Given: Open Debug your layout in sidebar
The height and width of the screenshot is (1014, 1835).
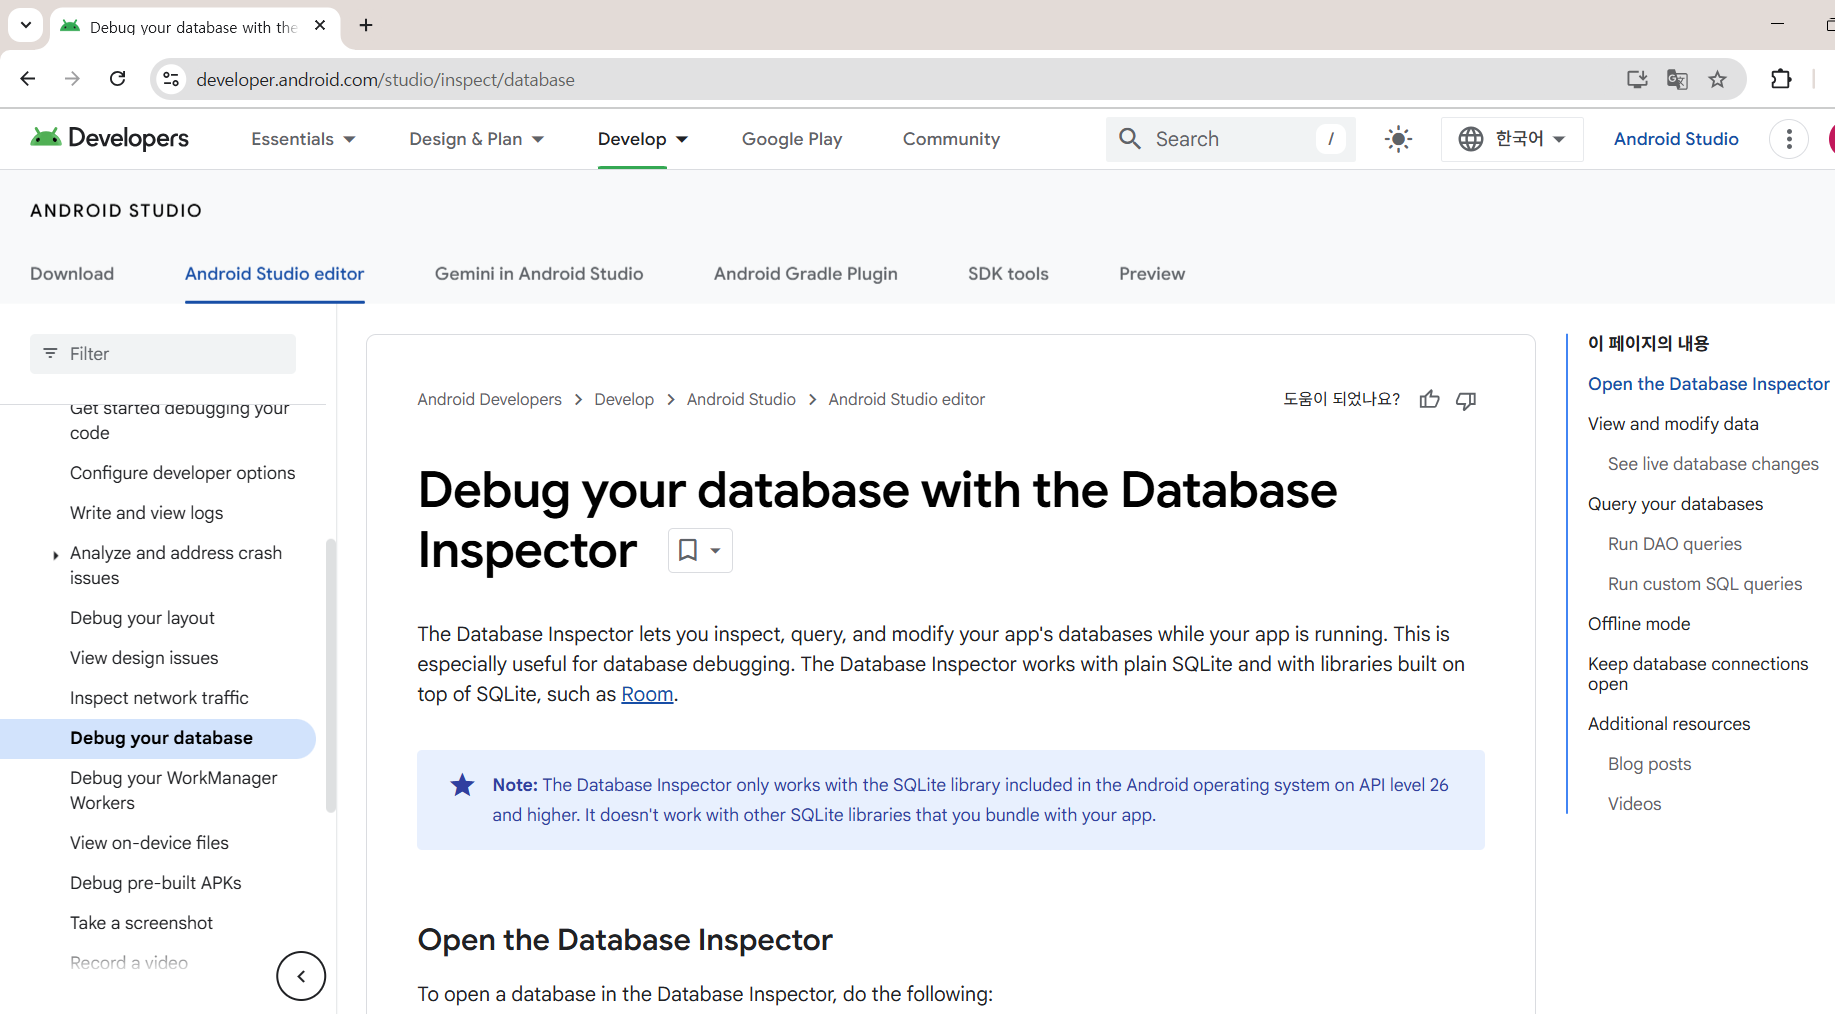Looking at the screenshot, I should [x=142, y=618].
